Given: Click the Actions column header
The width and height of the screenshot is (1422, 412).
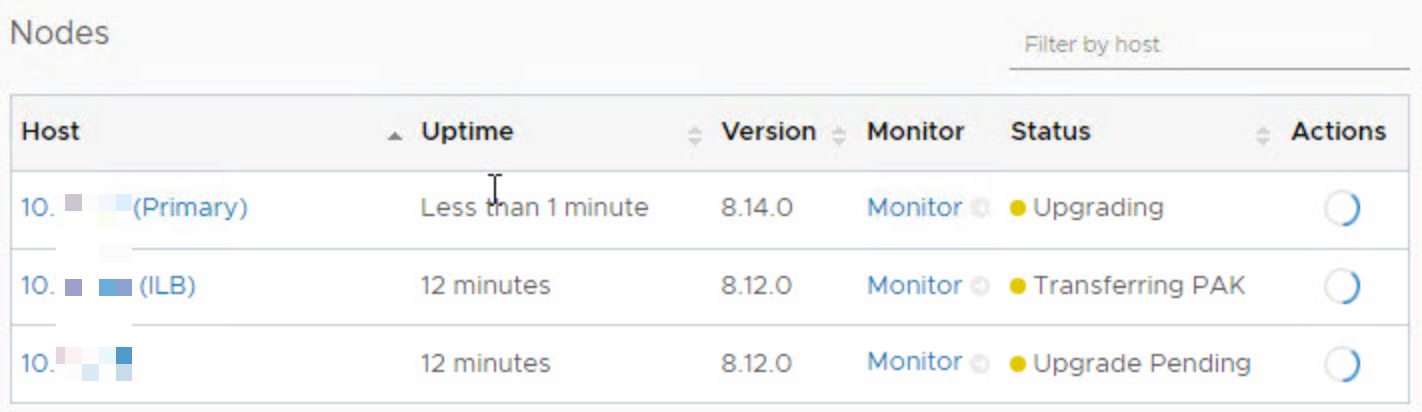Looking at the screenshot, I should pyautogui.click(x=1338, y=131).
